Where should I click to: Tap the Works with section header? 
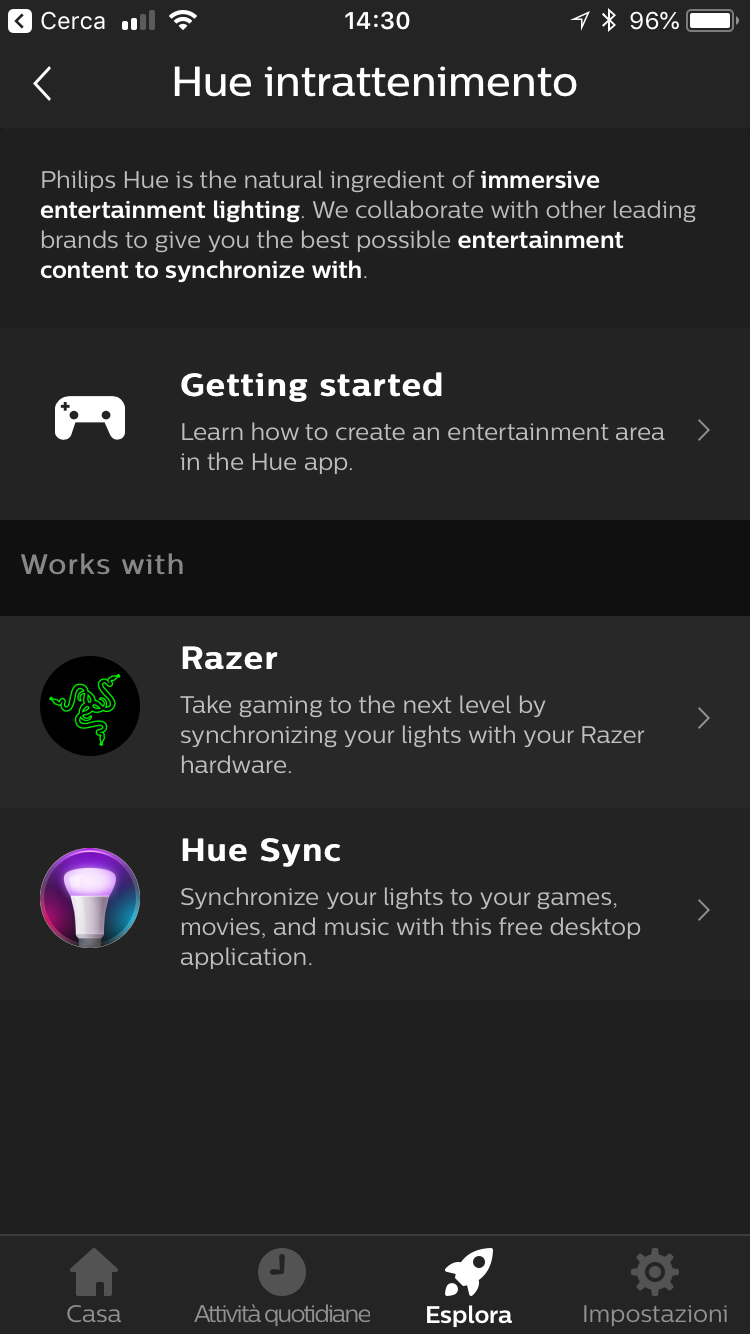tap(102, 565)
